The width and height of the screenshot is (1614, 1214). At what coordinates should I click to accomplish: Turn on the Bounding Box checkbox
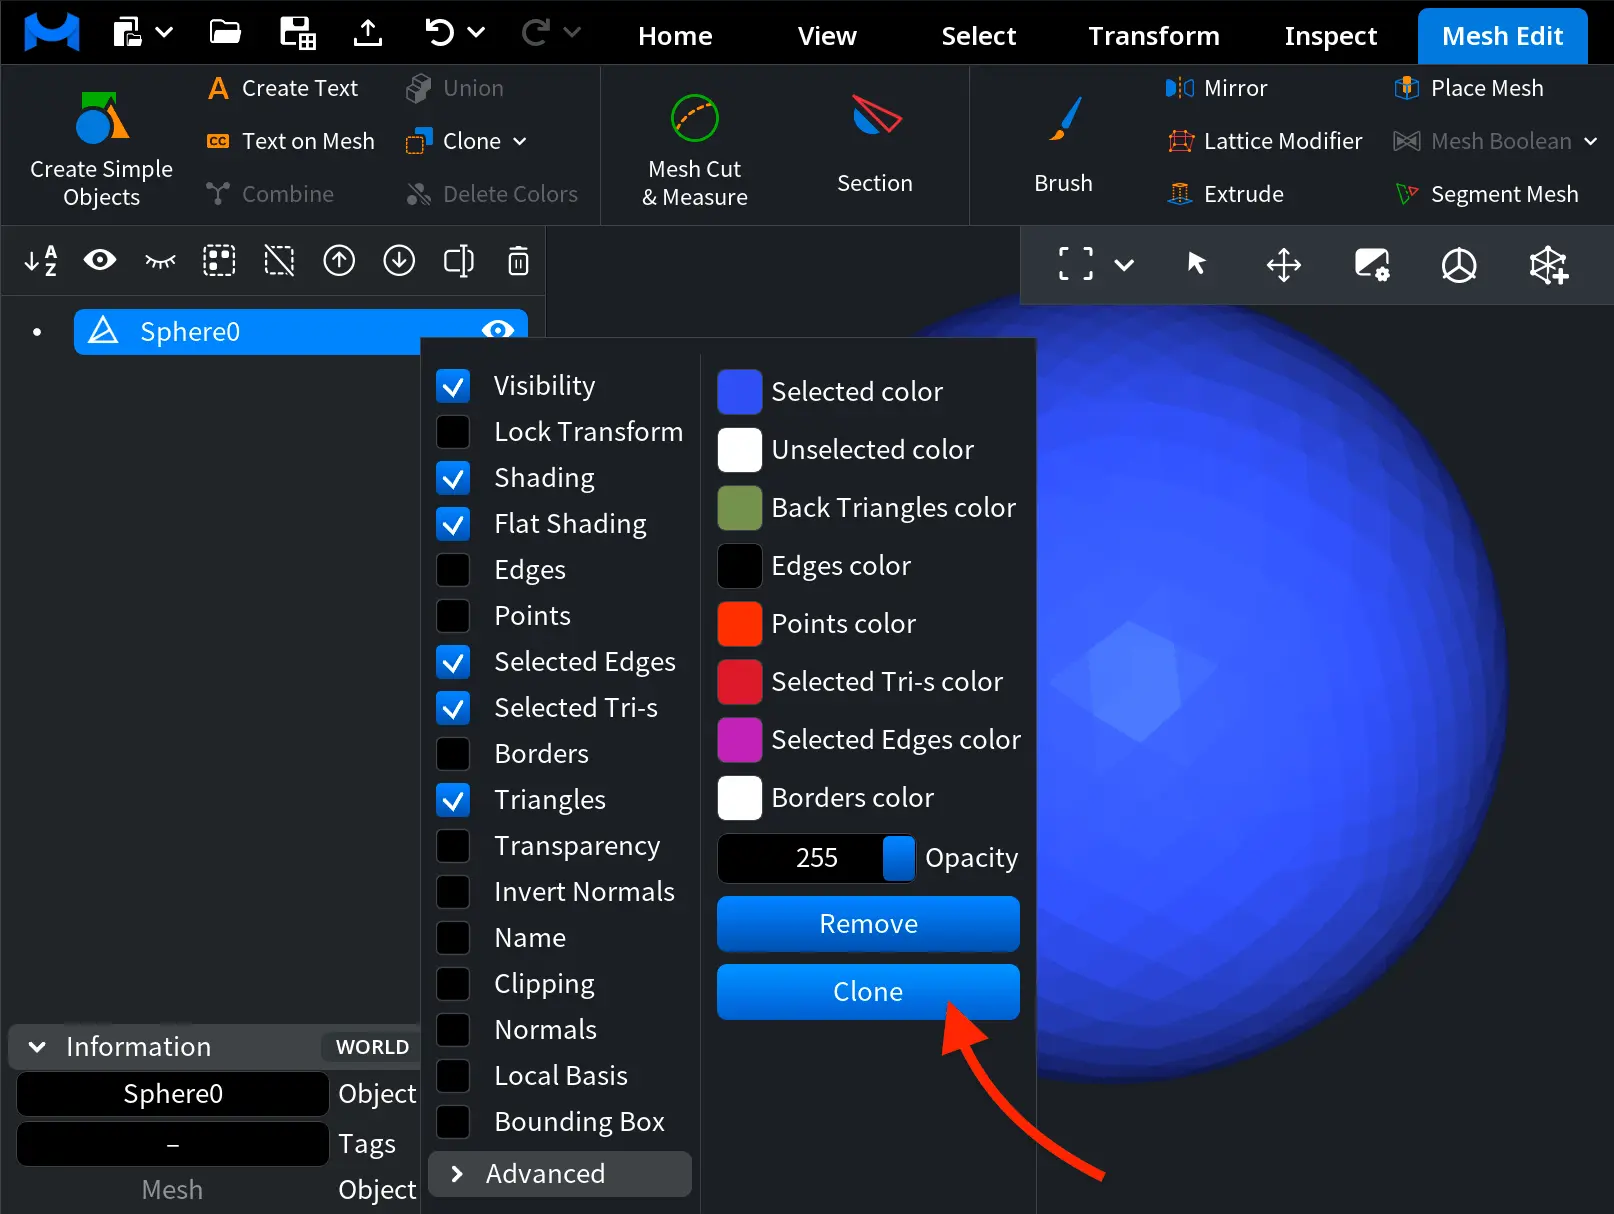click(x=454, y=1122)
